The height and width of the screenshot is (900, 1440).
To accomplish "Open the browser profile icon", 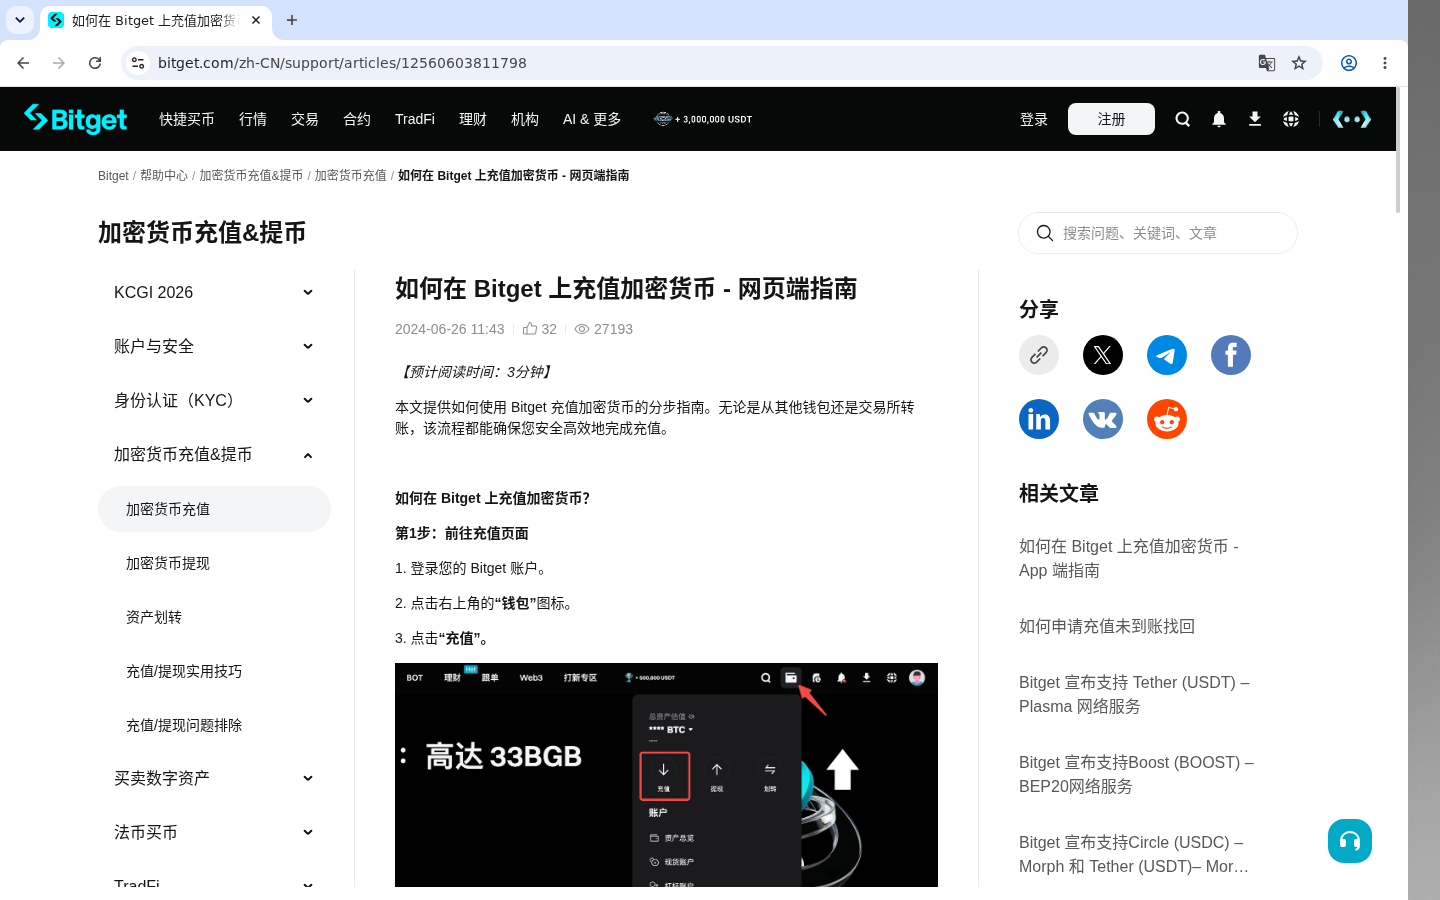I will [x=1349, y=63].
